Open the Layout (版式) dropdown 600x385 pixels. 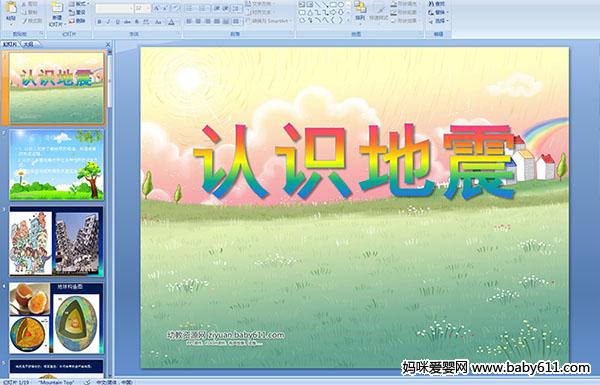click(x=79, y=4)
